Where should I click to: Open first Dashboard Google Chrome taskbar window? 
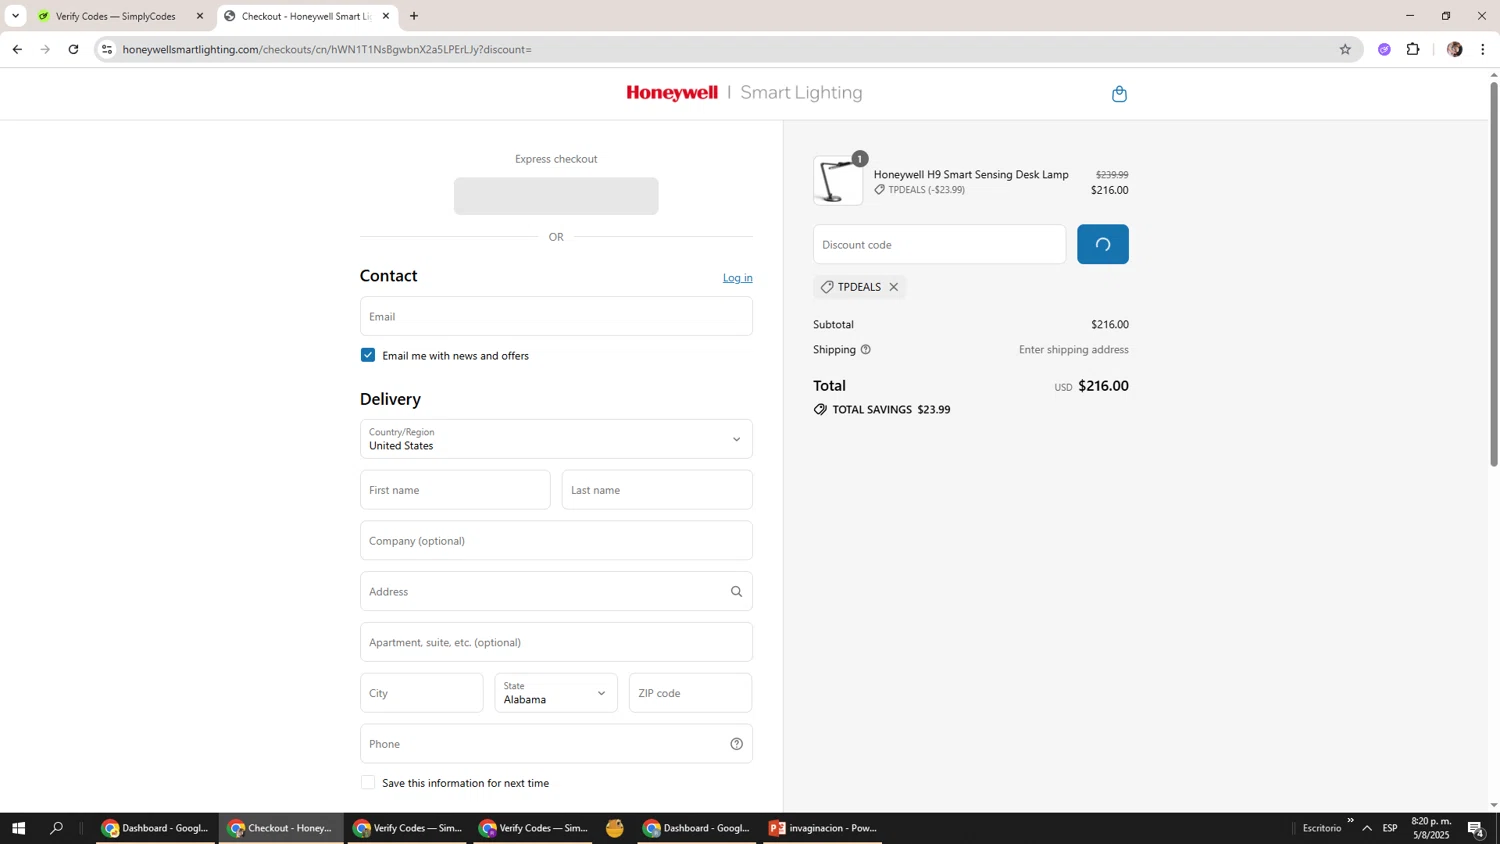[156, 828]
